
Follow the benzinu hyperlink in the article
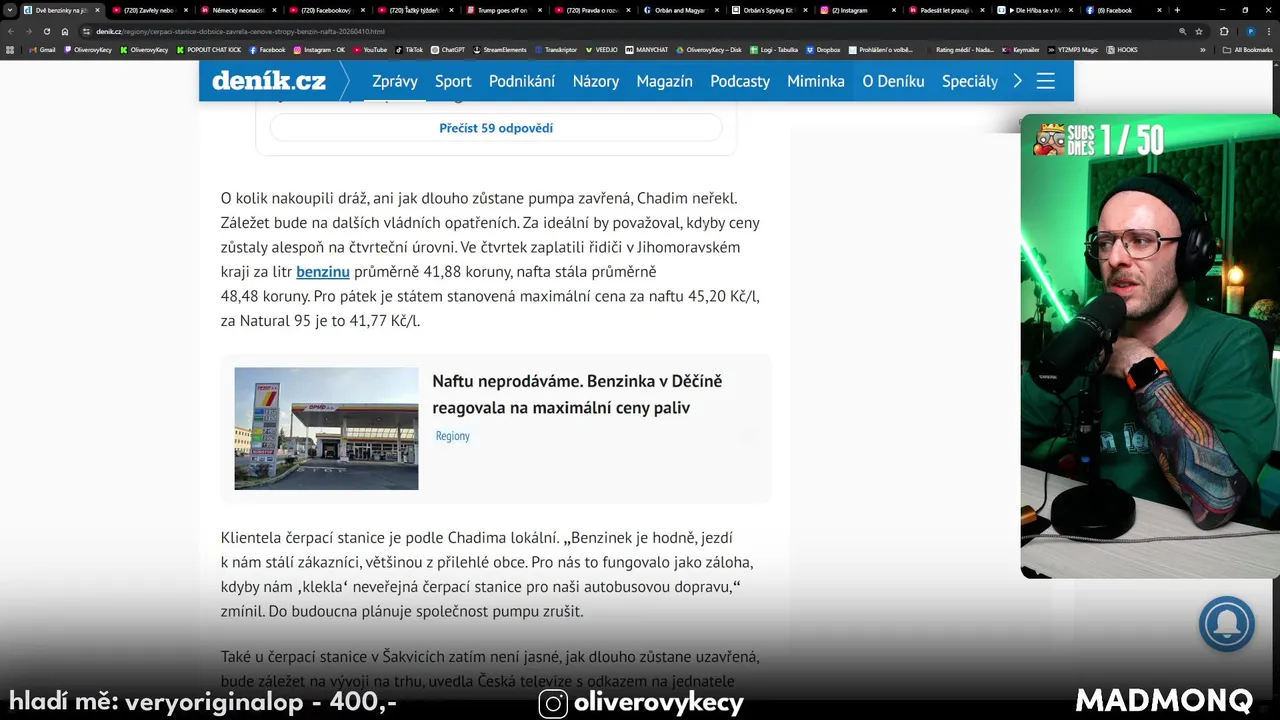323,271
